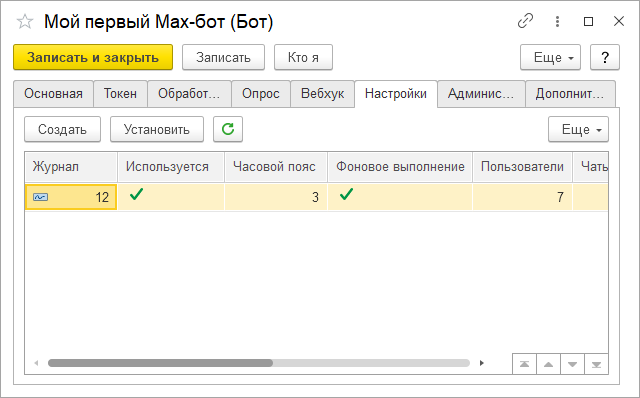Toggle the Используется checkmark in the row
Viewport: 640px width, 398px height.
(x=136, y=195)
